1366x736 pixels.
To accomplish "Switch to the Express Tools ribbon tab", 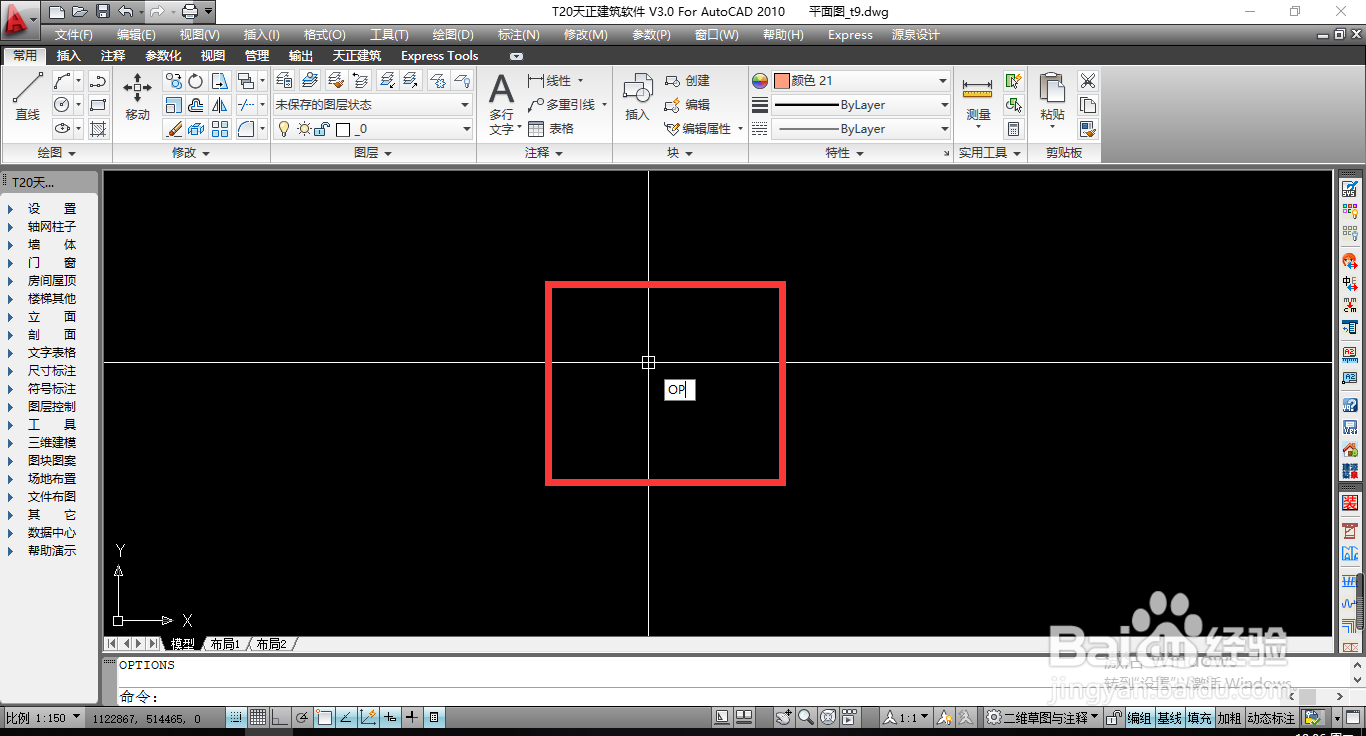I will tap(440, 56).
